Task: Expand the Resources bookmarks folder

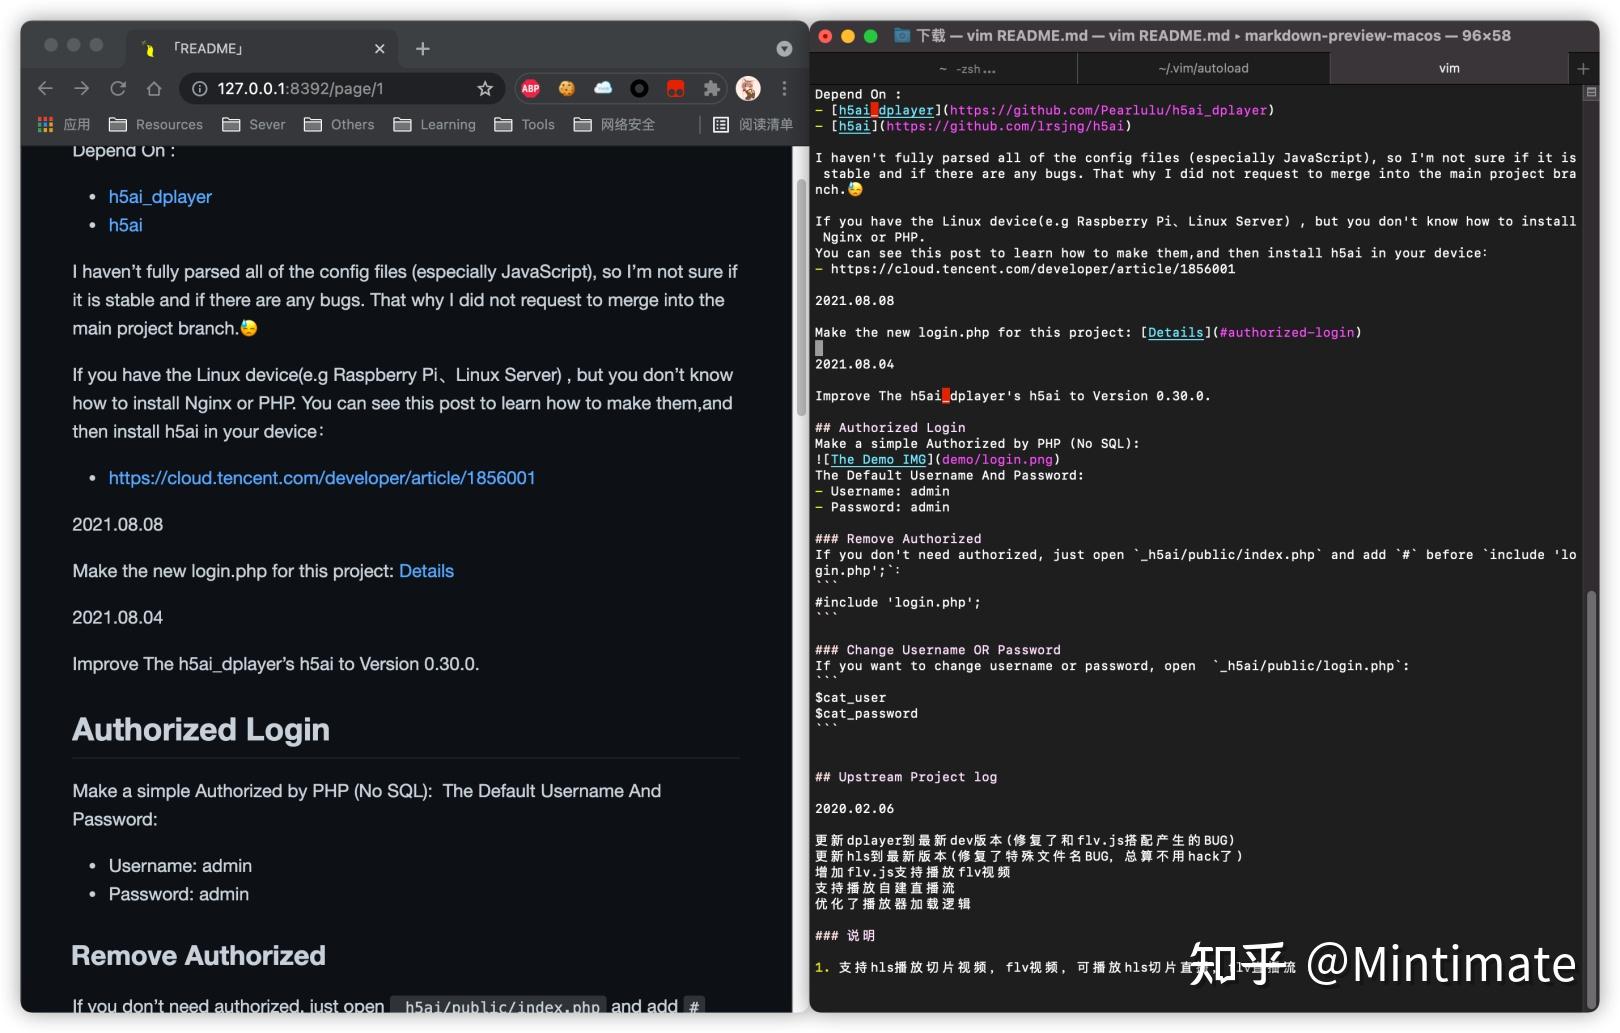Action: click(x=156, y=124)
